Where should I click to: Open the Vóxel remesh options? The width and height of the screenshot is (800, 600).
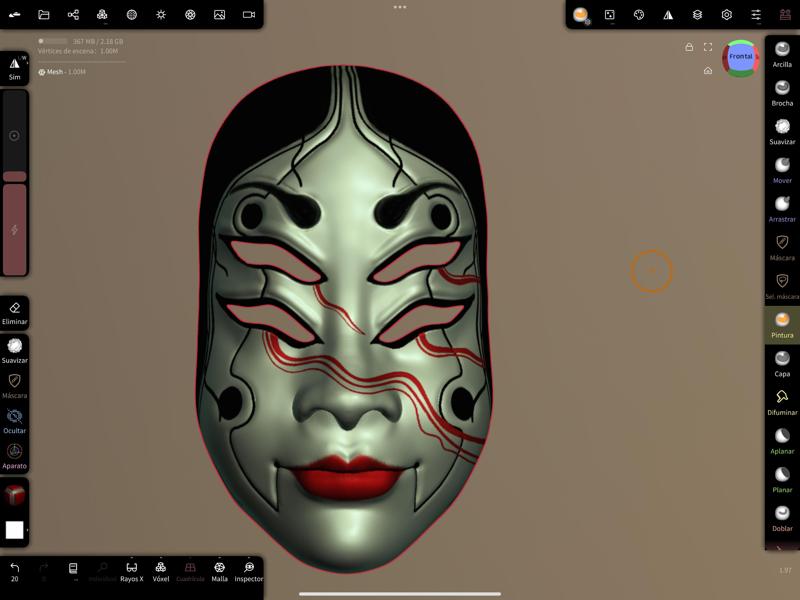coord(161,571)
